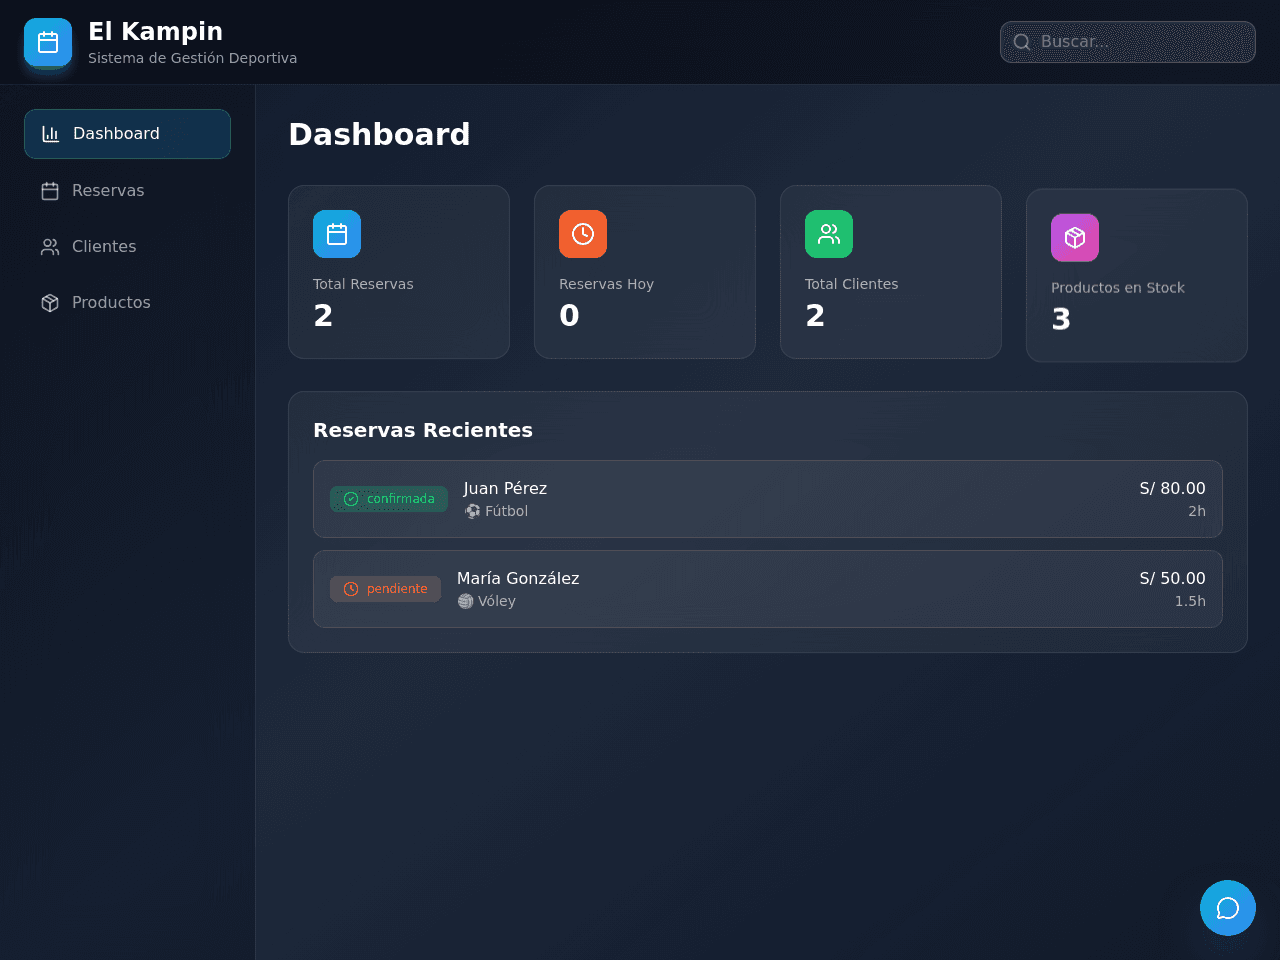Click the magnifier icon in search box
This screenshot has height=960, width=1280.
pos(1022,42)
